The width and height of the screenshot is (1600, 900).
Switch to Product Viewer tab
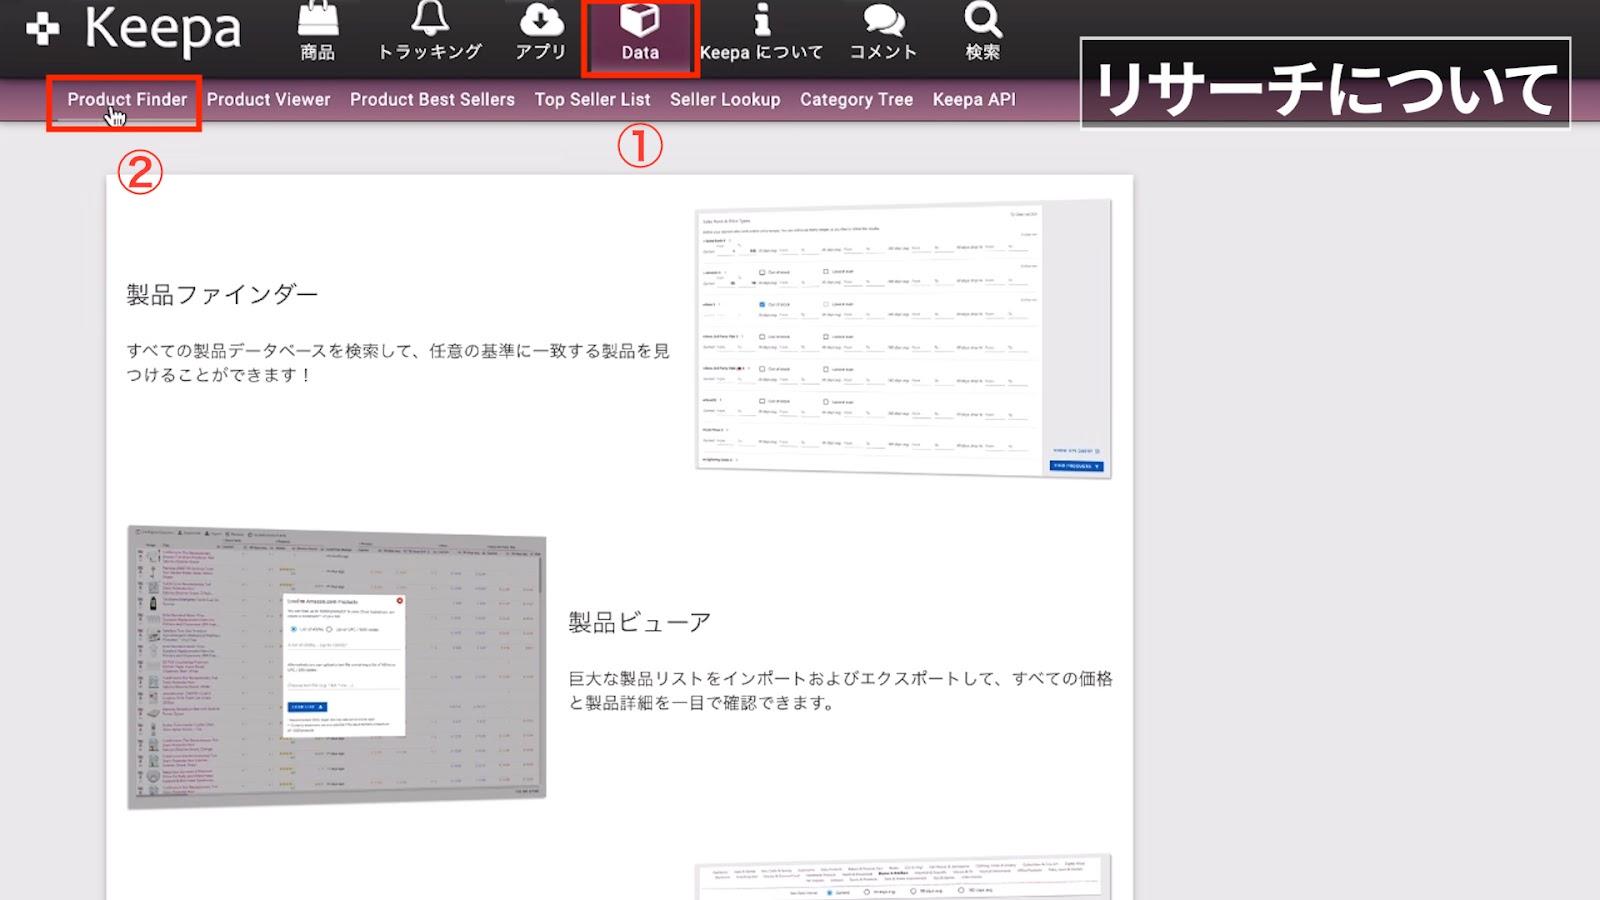268,100
